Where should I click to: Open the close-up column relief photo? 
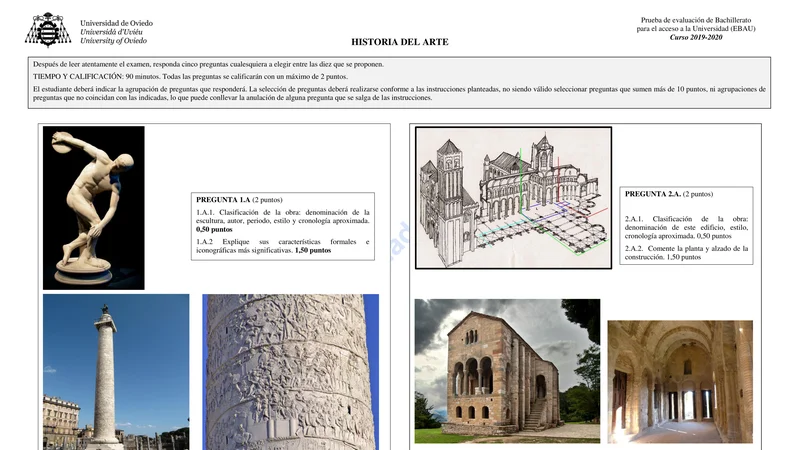tap(291, 371)
